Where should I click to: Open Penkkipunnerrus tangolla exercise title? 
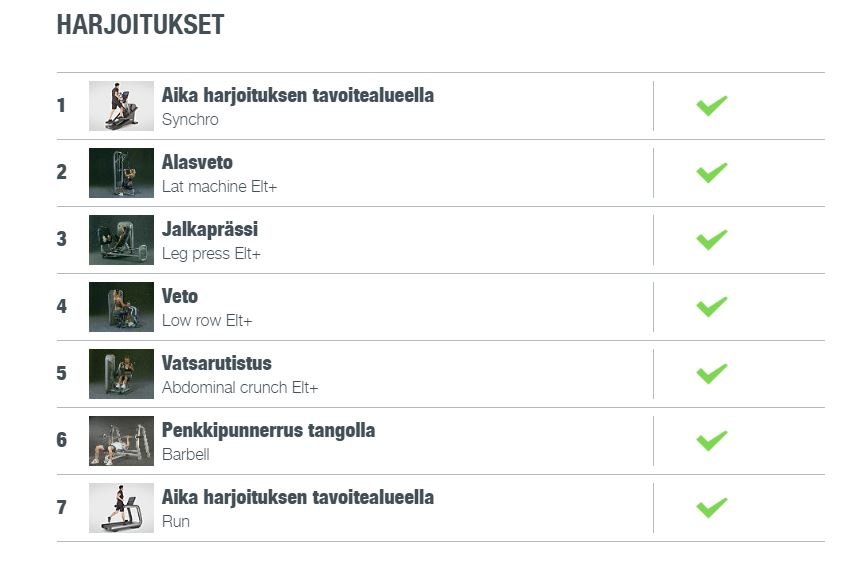click(x=268, y=430)
